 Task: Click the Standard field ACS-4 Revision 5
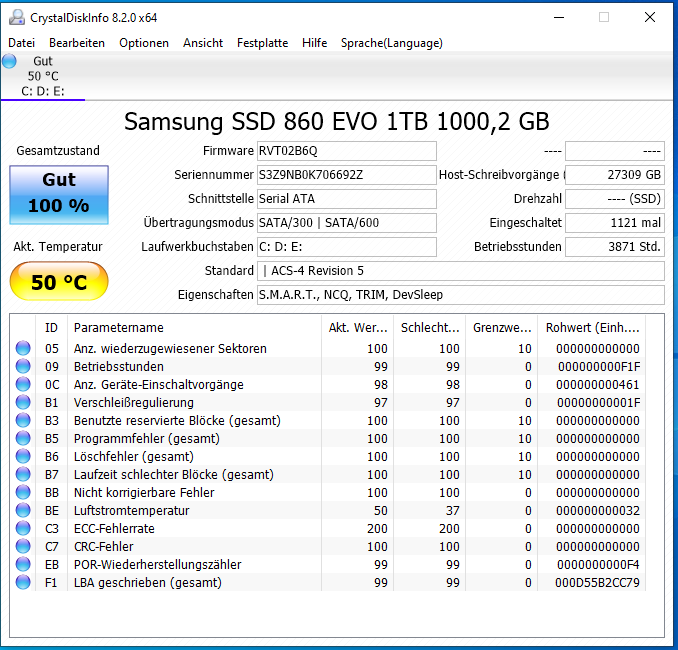coord(461,271)
